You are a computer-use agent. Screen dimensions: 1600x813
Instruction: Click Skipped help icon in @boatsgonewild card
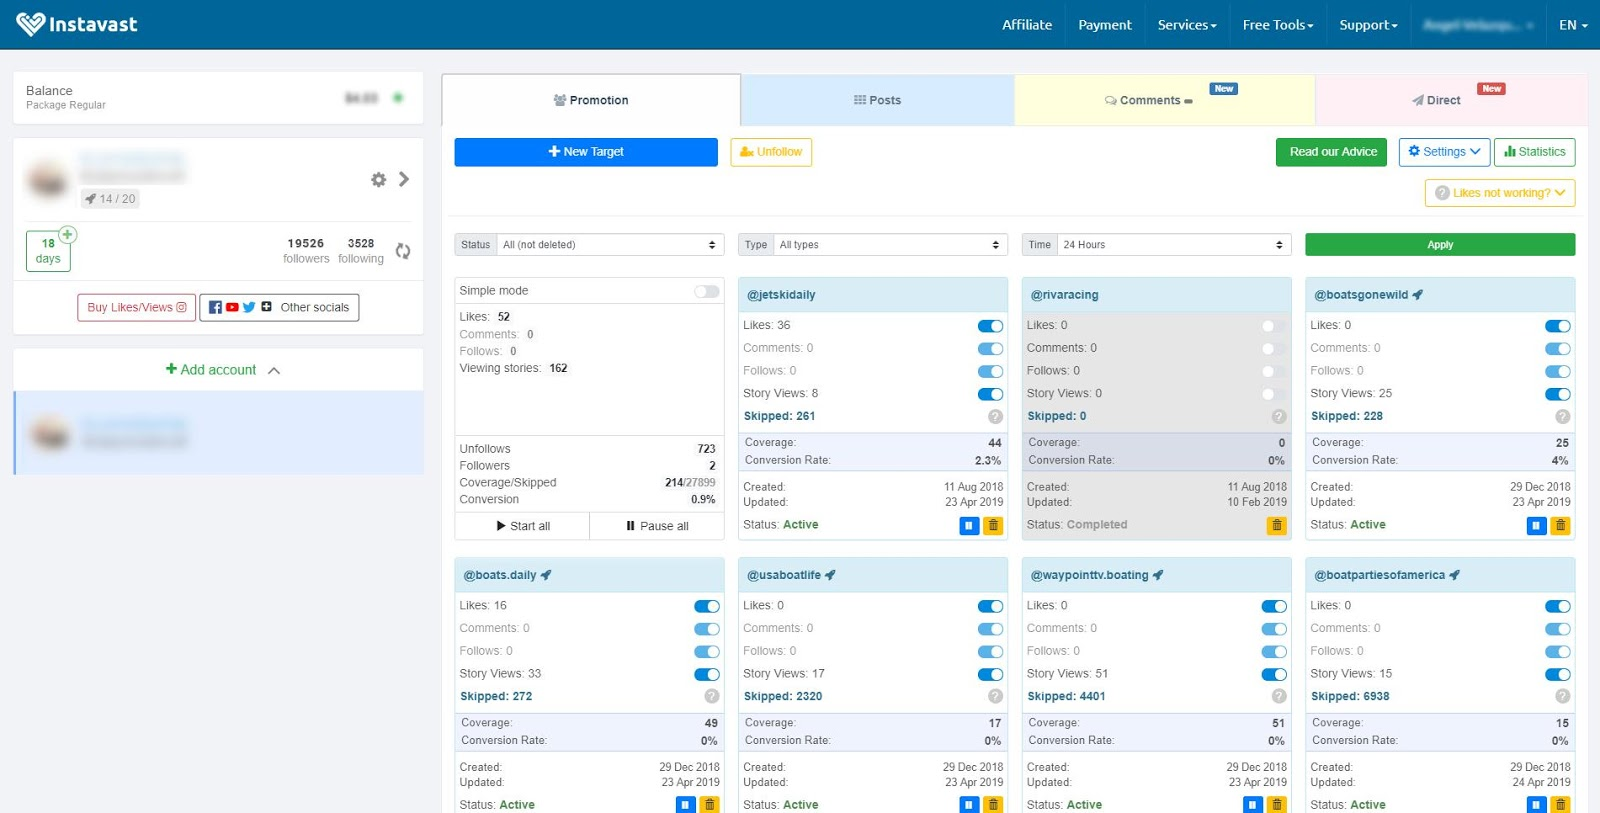click(x=1563, y=417)
